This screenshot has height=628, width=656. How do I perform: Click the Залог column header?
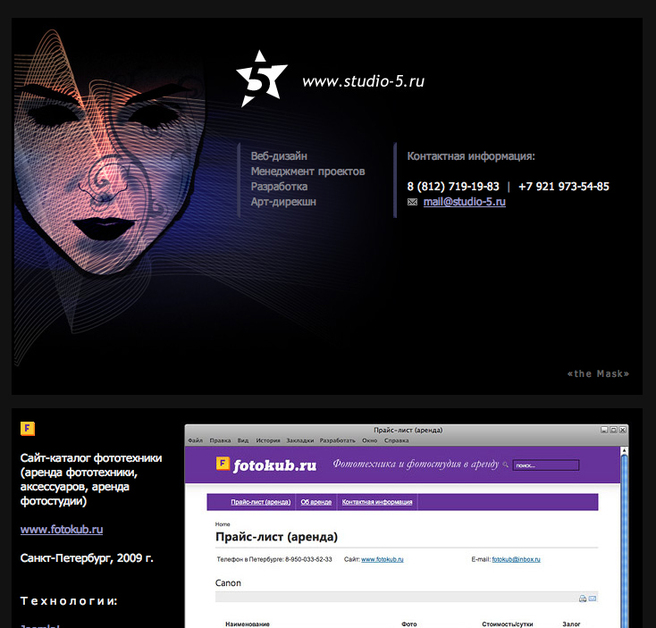pyautogui.click(x=571, y=624)
